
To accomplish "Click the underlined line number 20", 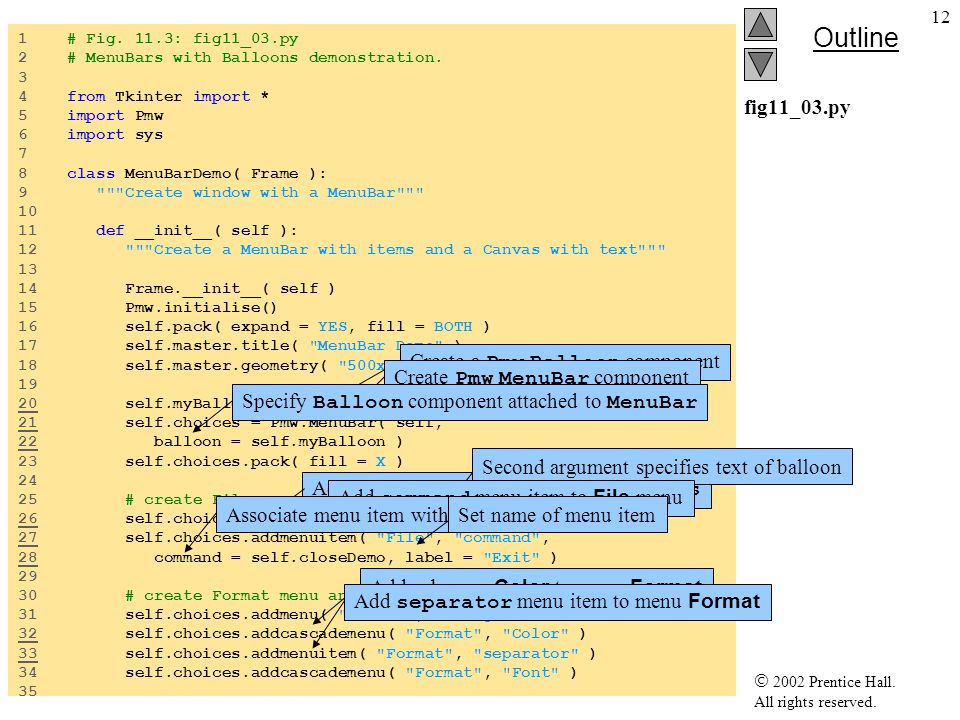I will coord(28,403).
